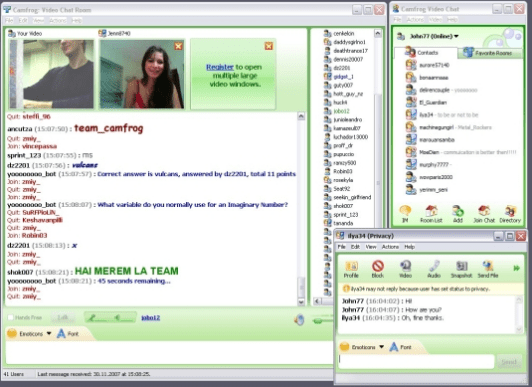The width and height of the screenshot is (532, 387).
Task: Click Jenn8740's video thumbnail
Action: 142,74
